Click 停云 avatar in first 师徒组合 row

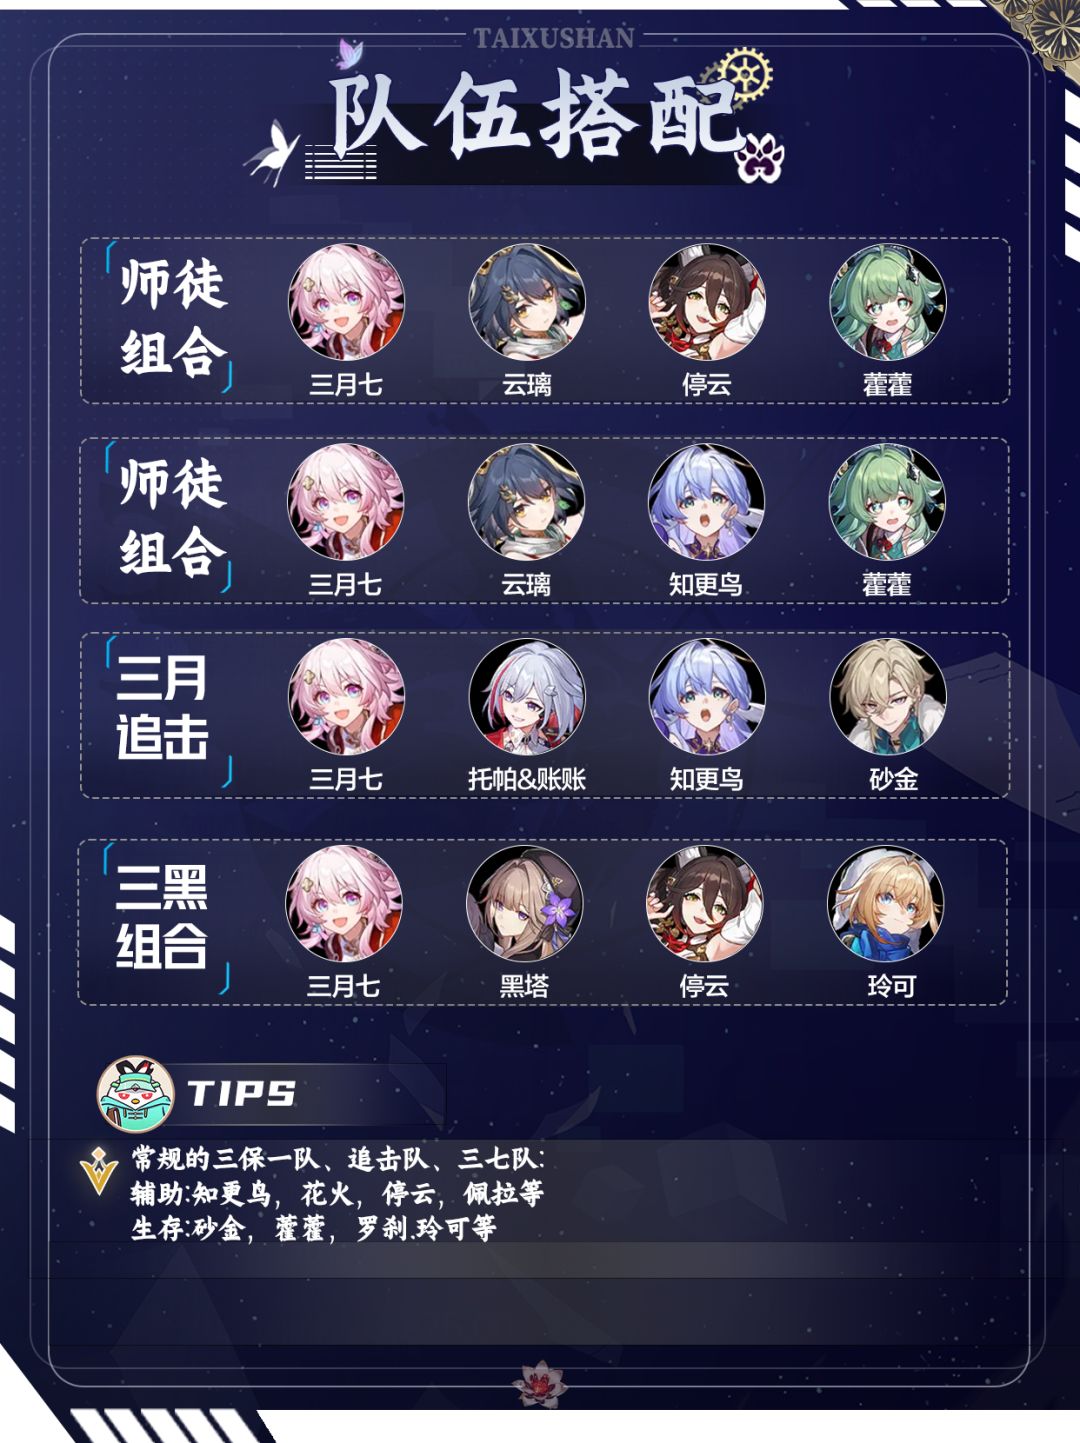tap(707, 302)
